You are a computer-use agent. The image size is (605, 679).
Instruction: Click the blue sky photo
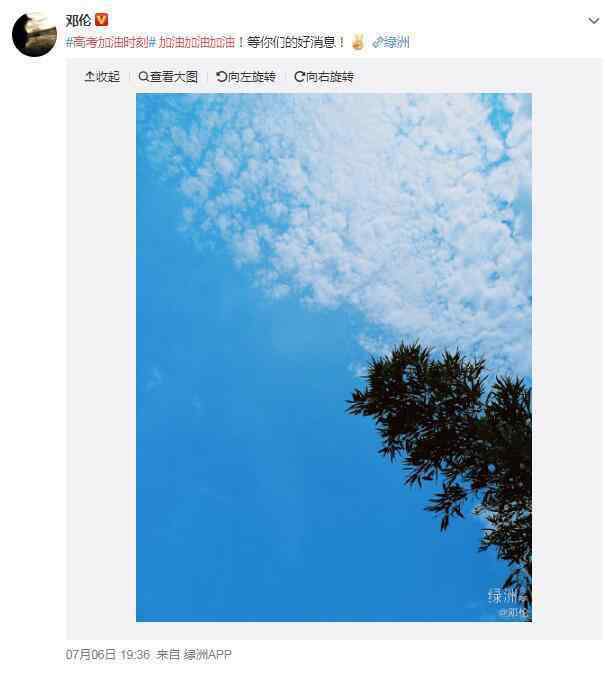coord(334,358)
